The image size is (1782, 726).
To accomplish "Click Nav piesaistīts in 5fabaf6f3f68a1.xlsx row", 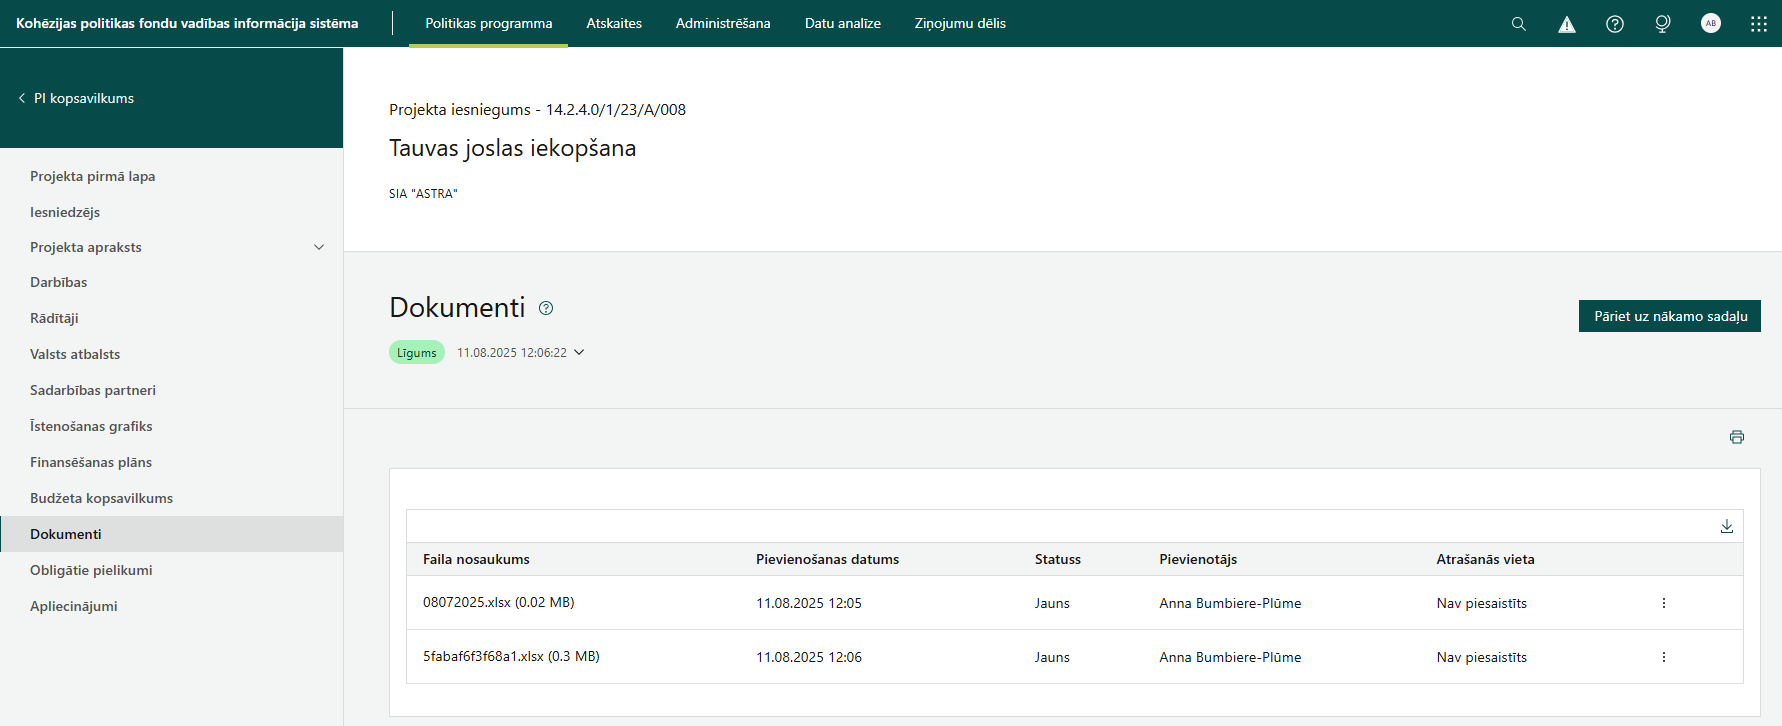I will pos(1482,657).
